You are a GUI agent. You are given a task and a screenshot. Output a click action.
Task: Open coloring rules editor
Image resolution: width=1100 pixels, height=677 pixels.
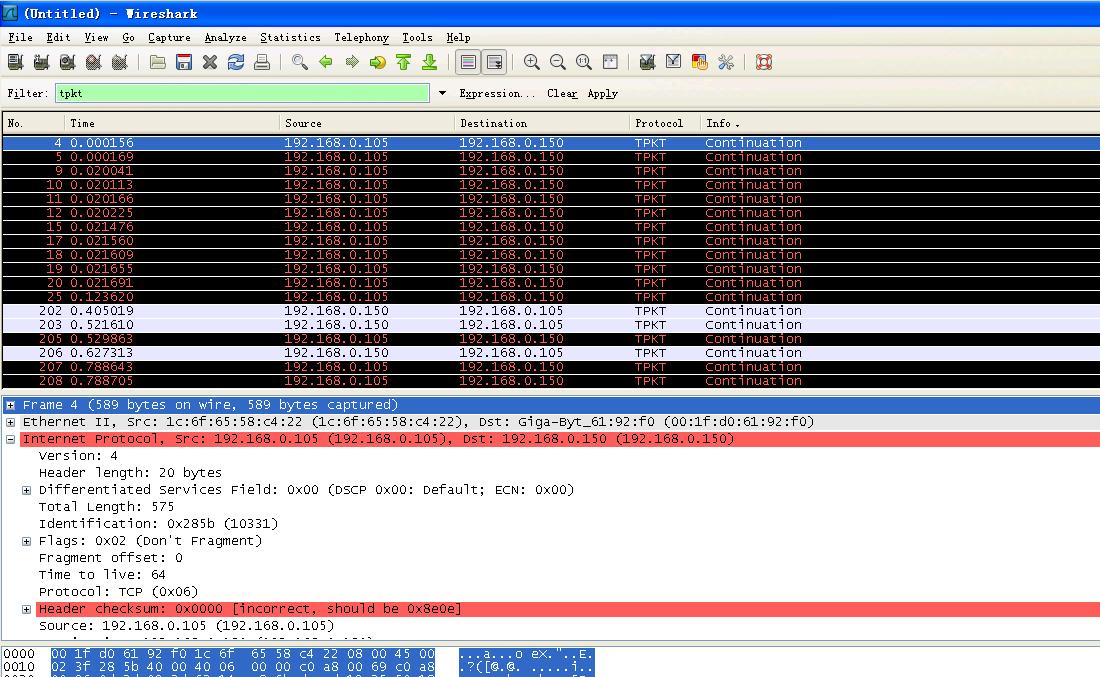pos(699,62)
